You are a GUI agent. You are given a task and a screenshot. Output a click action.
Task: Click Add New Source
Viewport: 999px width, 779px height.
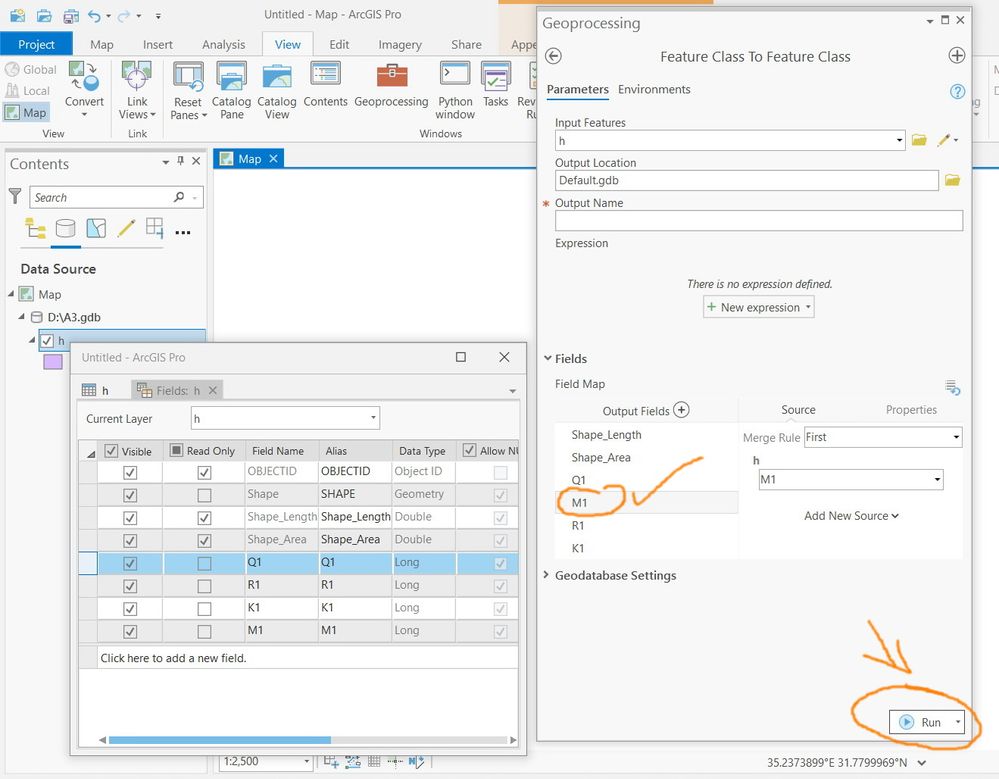click(851, 516)
